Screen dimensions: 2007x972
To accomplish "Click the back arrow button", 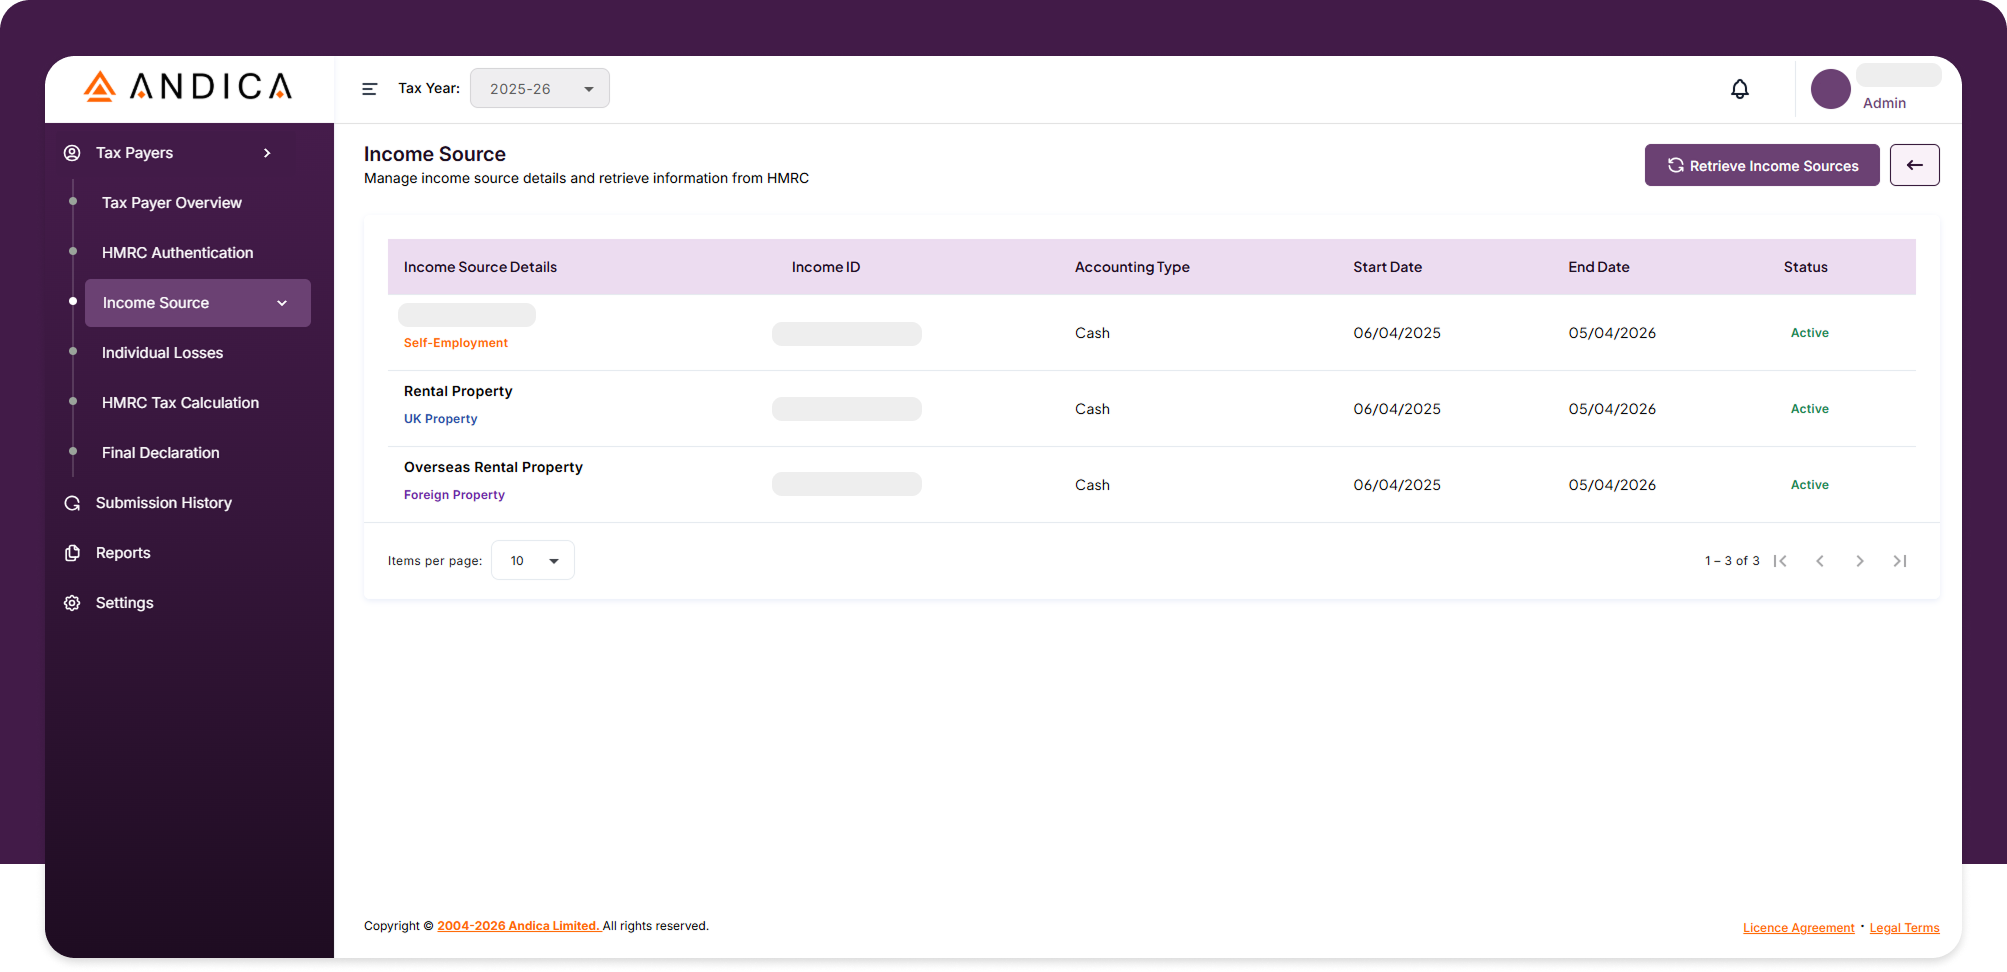I will (x=1914, y=165).
